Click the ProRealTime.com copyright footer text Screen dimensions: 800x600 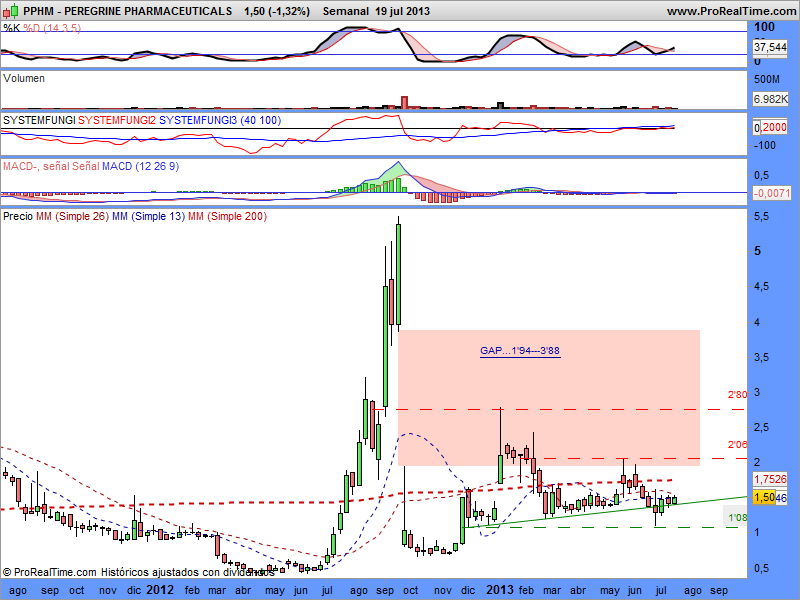(138, 572)
